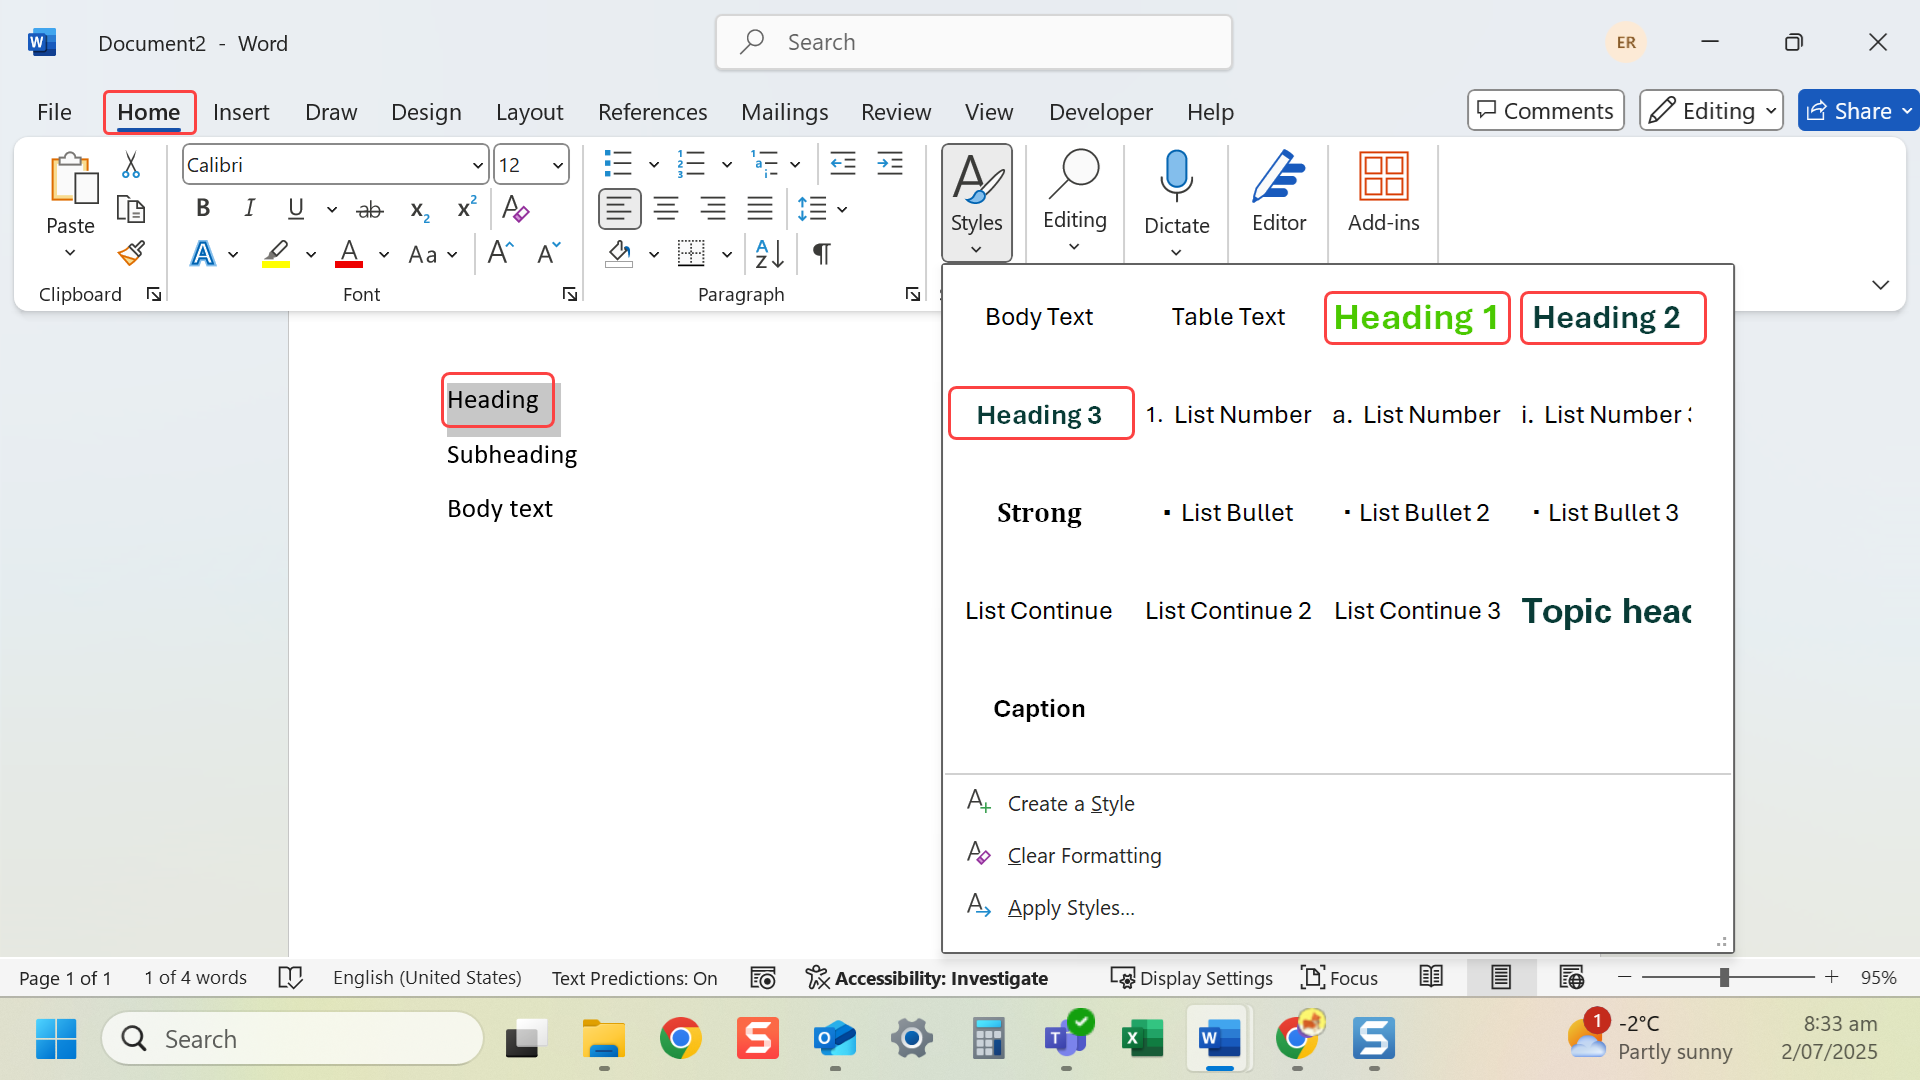Click the title bar Search box

click(x=973, y=42)
